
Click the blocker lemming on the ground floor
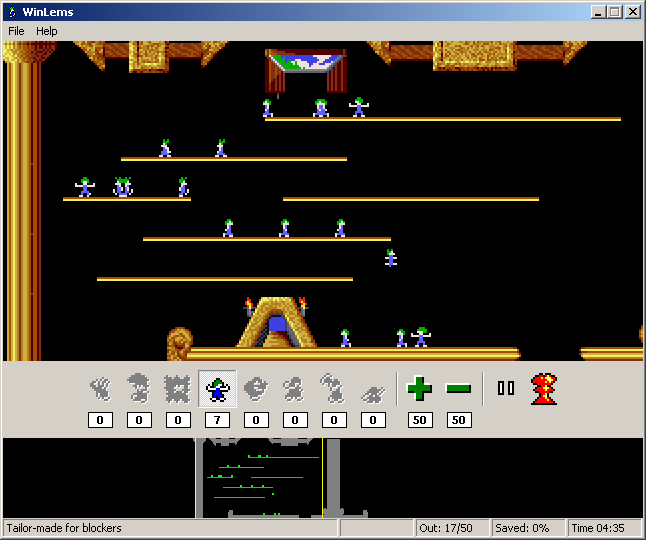(x=421, y=337)
